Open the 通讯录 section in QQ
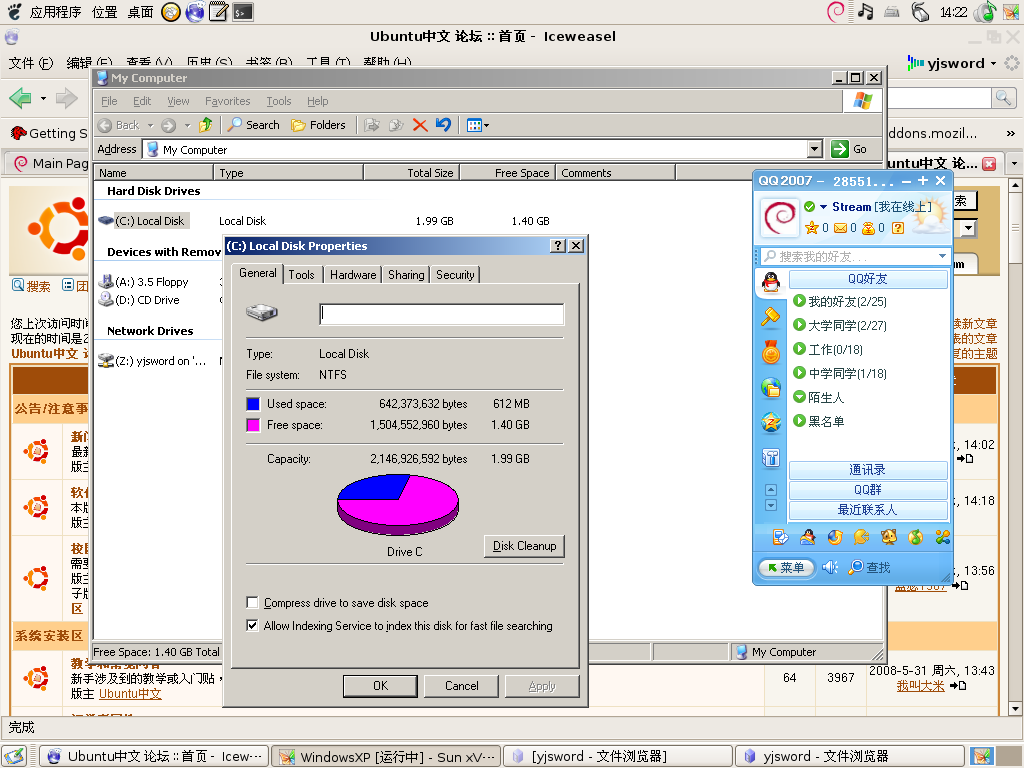The image size is (1024, 768). 868,470
